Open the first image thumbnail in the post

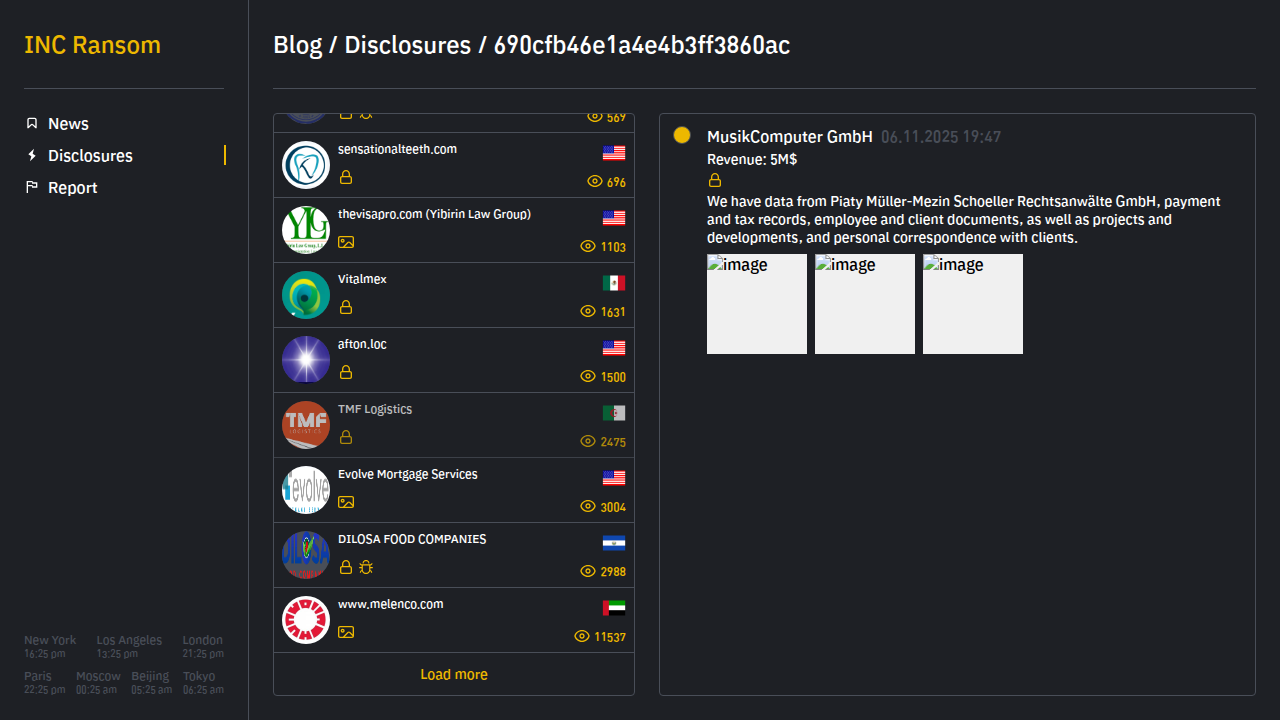757,304
